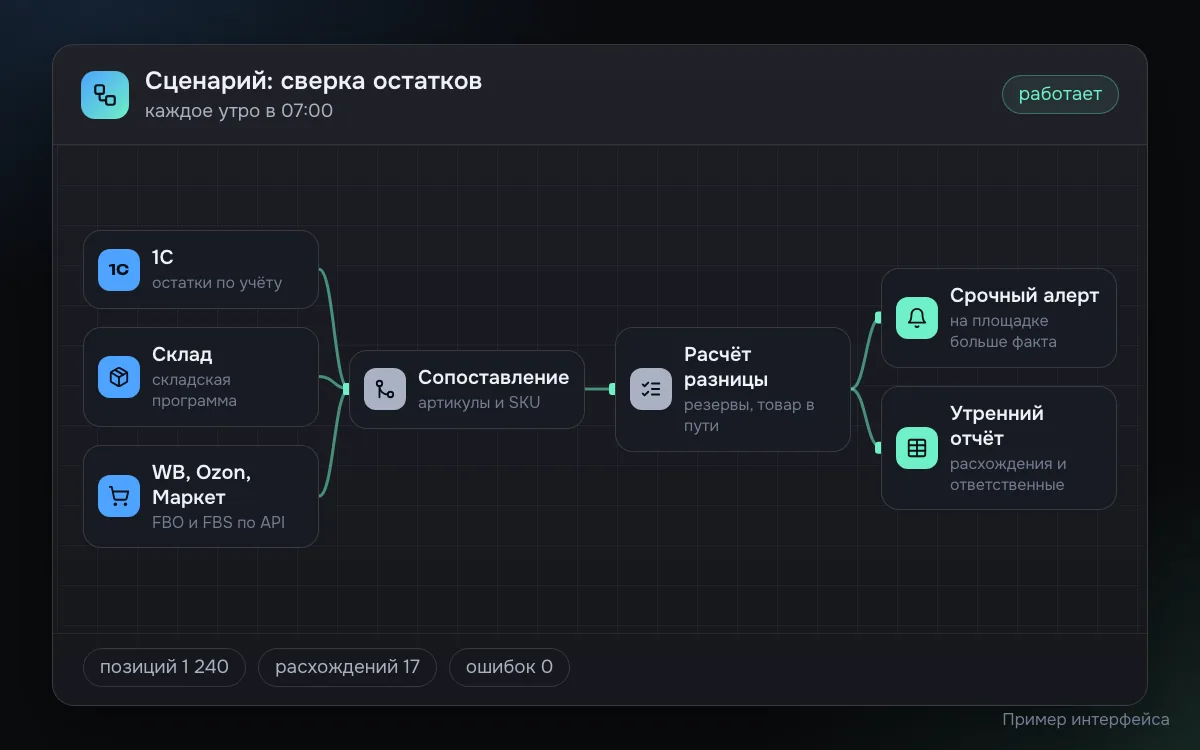Click the shopping cart marketplace icon
This screenshot has width=1200, height=750.
coord(119,496)
